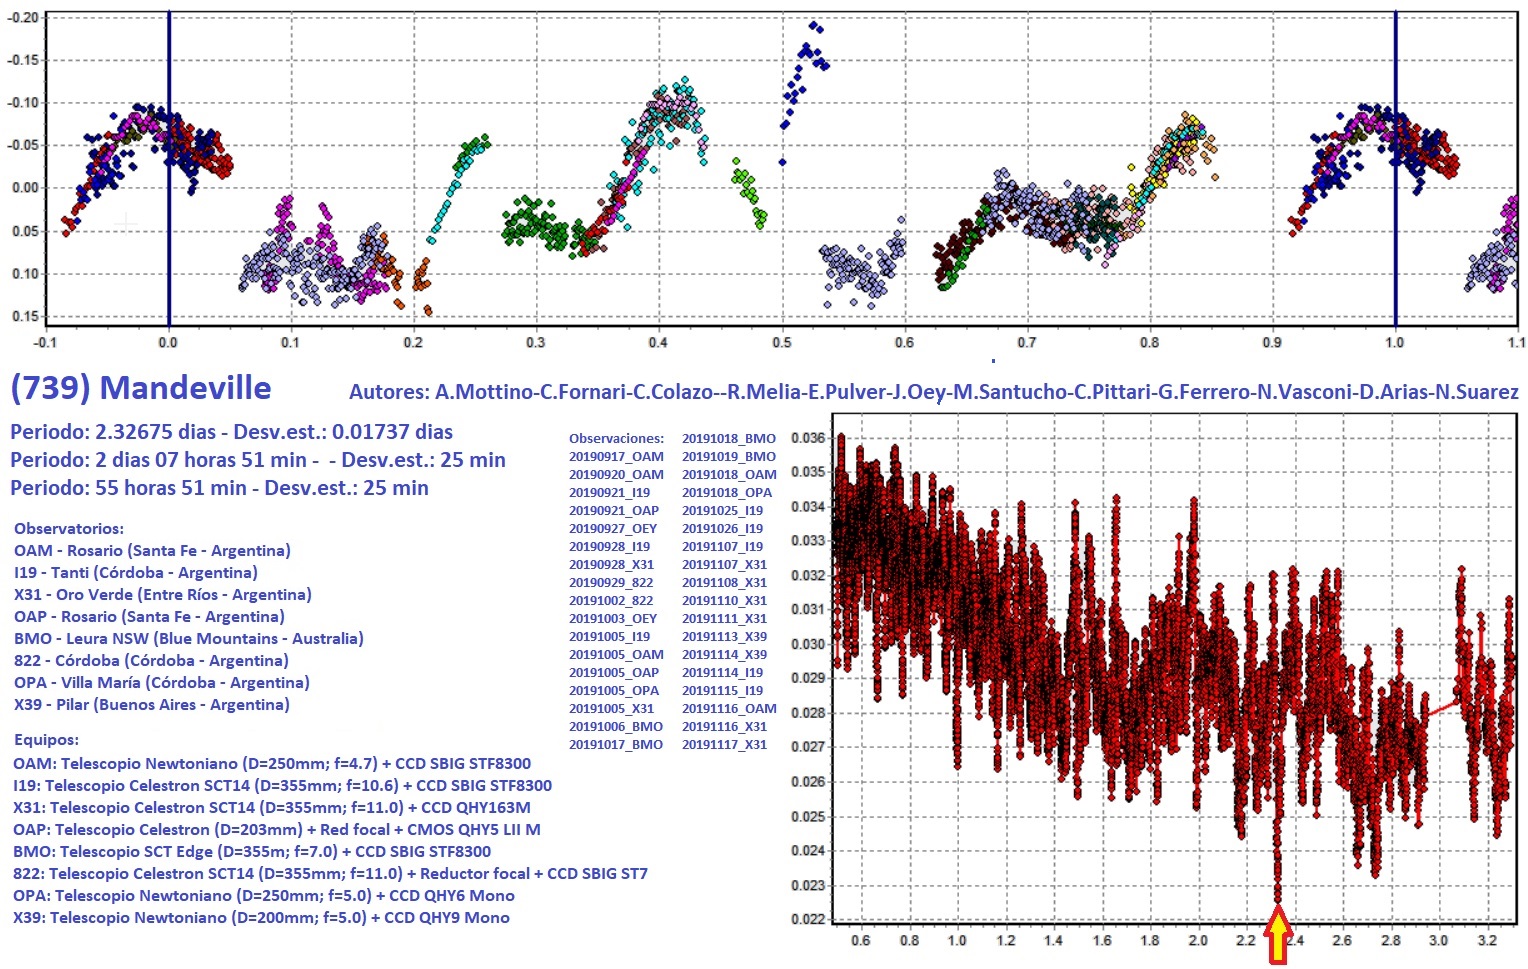Click observation entry "20191005_OPA"
The height and width of the screenshot is (969, 1528).
pyautogui.click(x=614, y=690)
